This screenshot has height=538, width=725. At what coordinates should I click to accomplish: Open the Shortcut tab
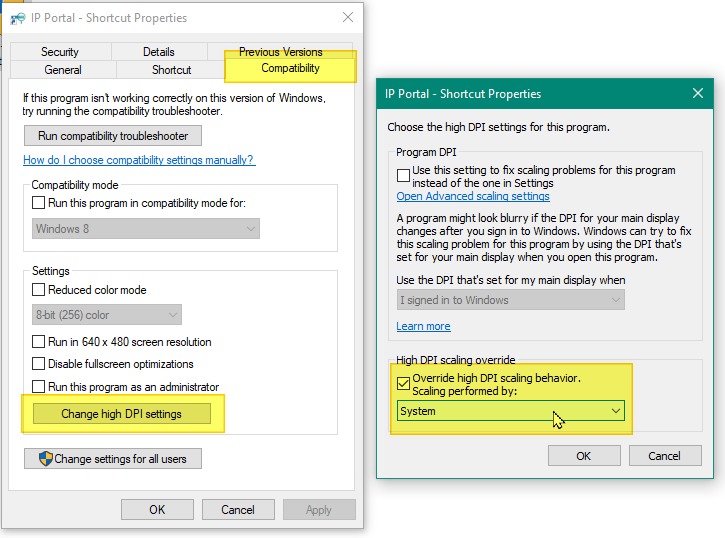pos(171,70)
